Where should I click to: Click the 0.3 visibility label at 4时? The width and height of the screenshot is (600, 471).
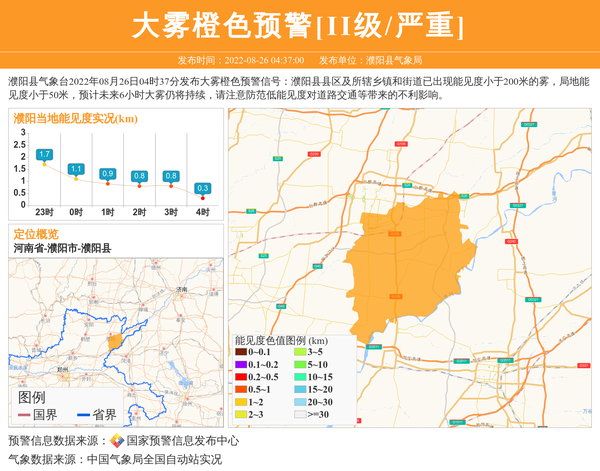[203, 188]
